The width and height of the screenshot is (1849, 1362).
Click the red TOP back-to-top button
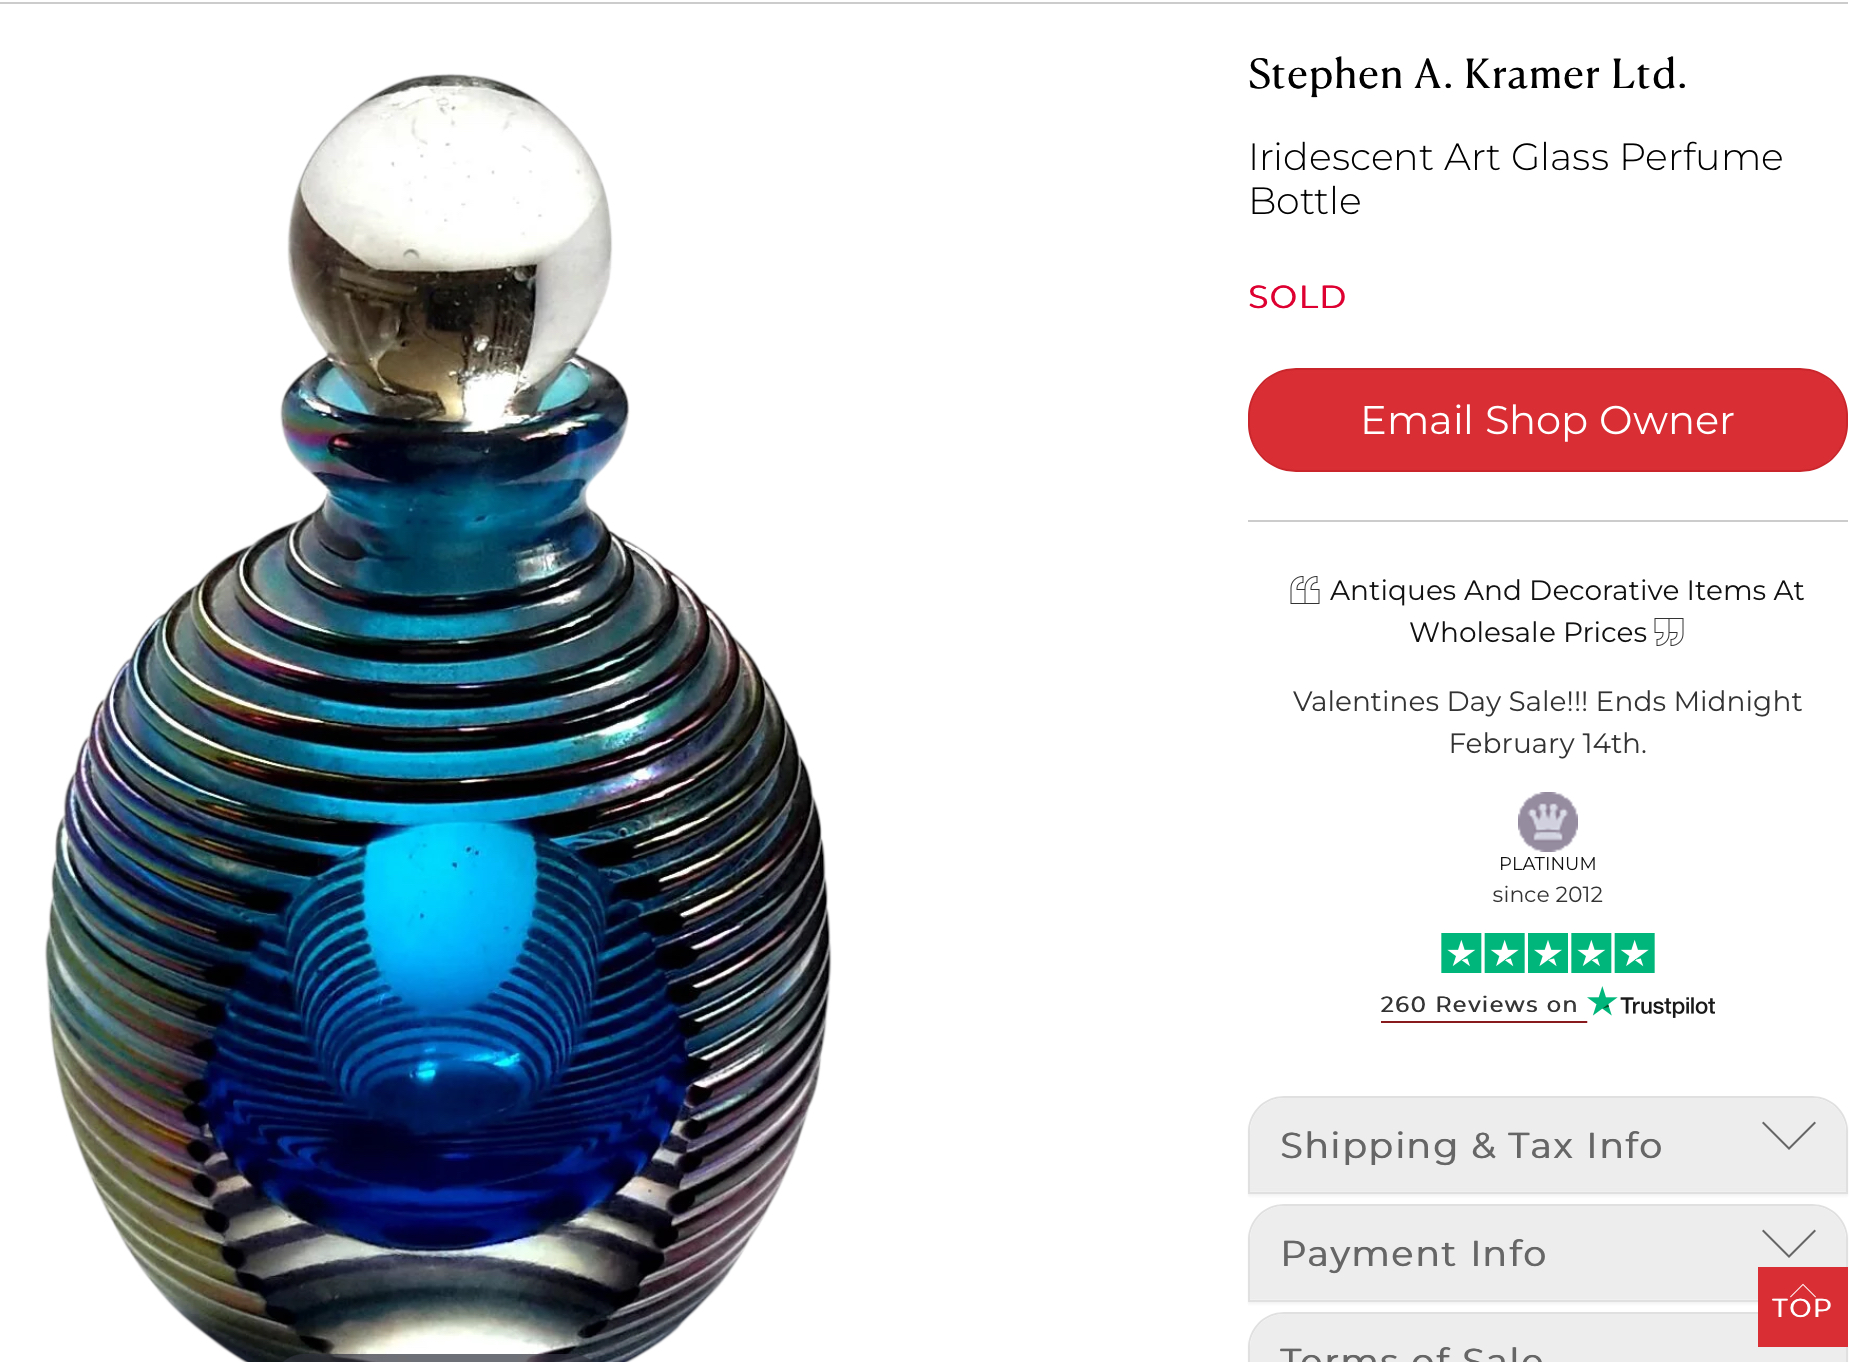(x=1802, y=1307)
